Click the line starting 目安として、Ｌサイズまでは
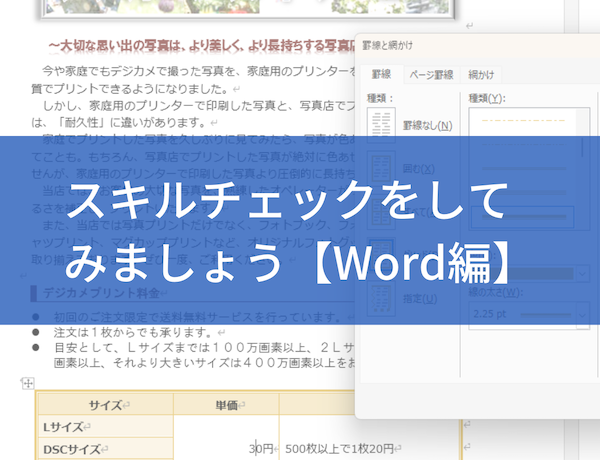Screen dimensions: 600x460 point(204,348)
